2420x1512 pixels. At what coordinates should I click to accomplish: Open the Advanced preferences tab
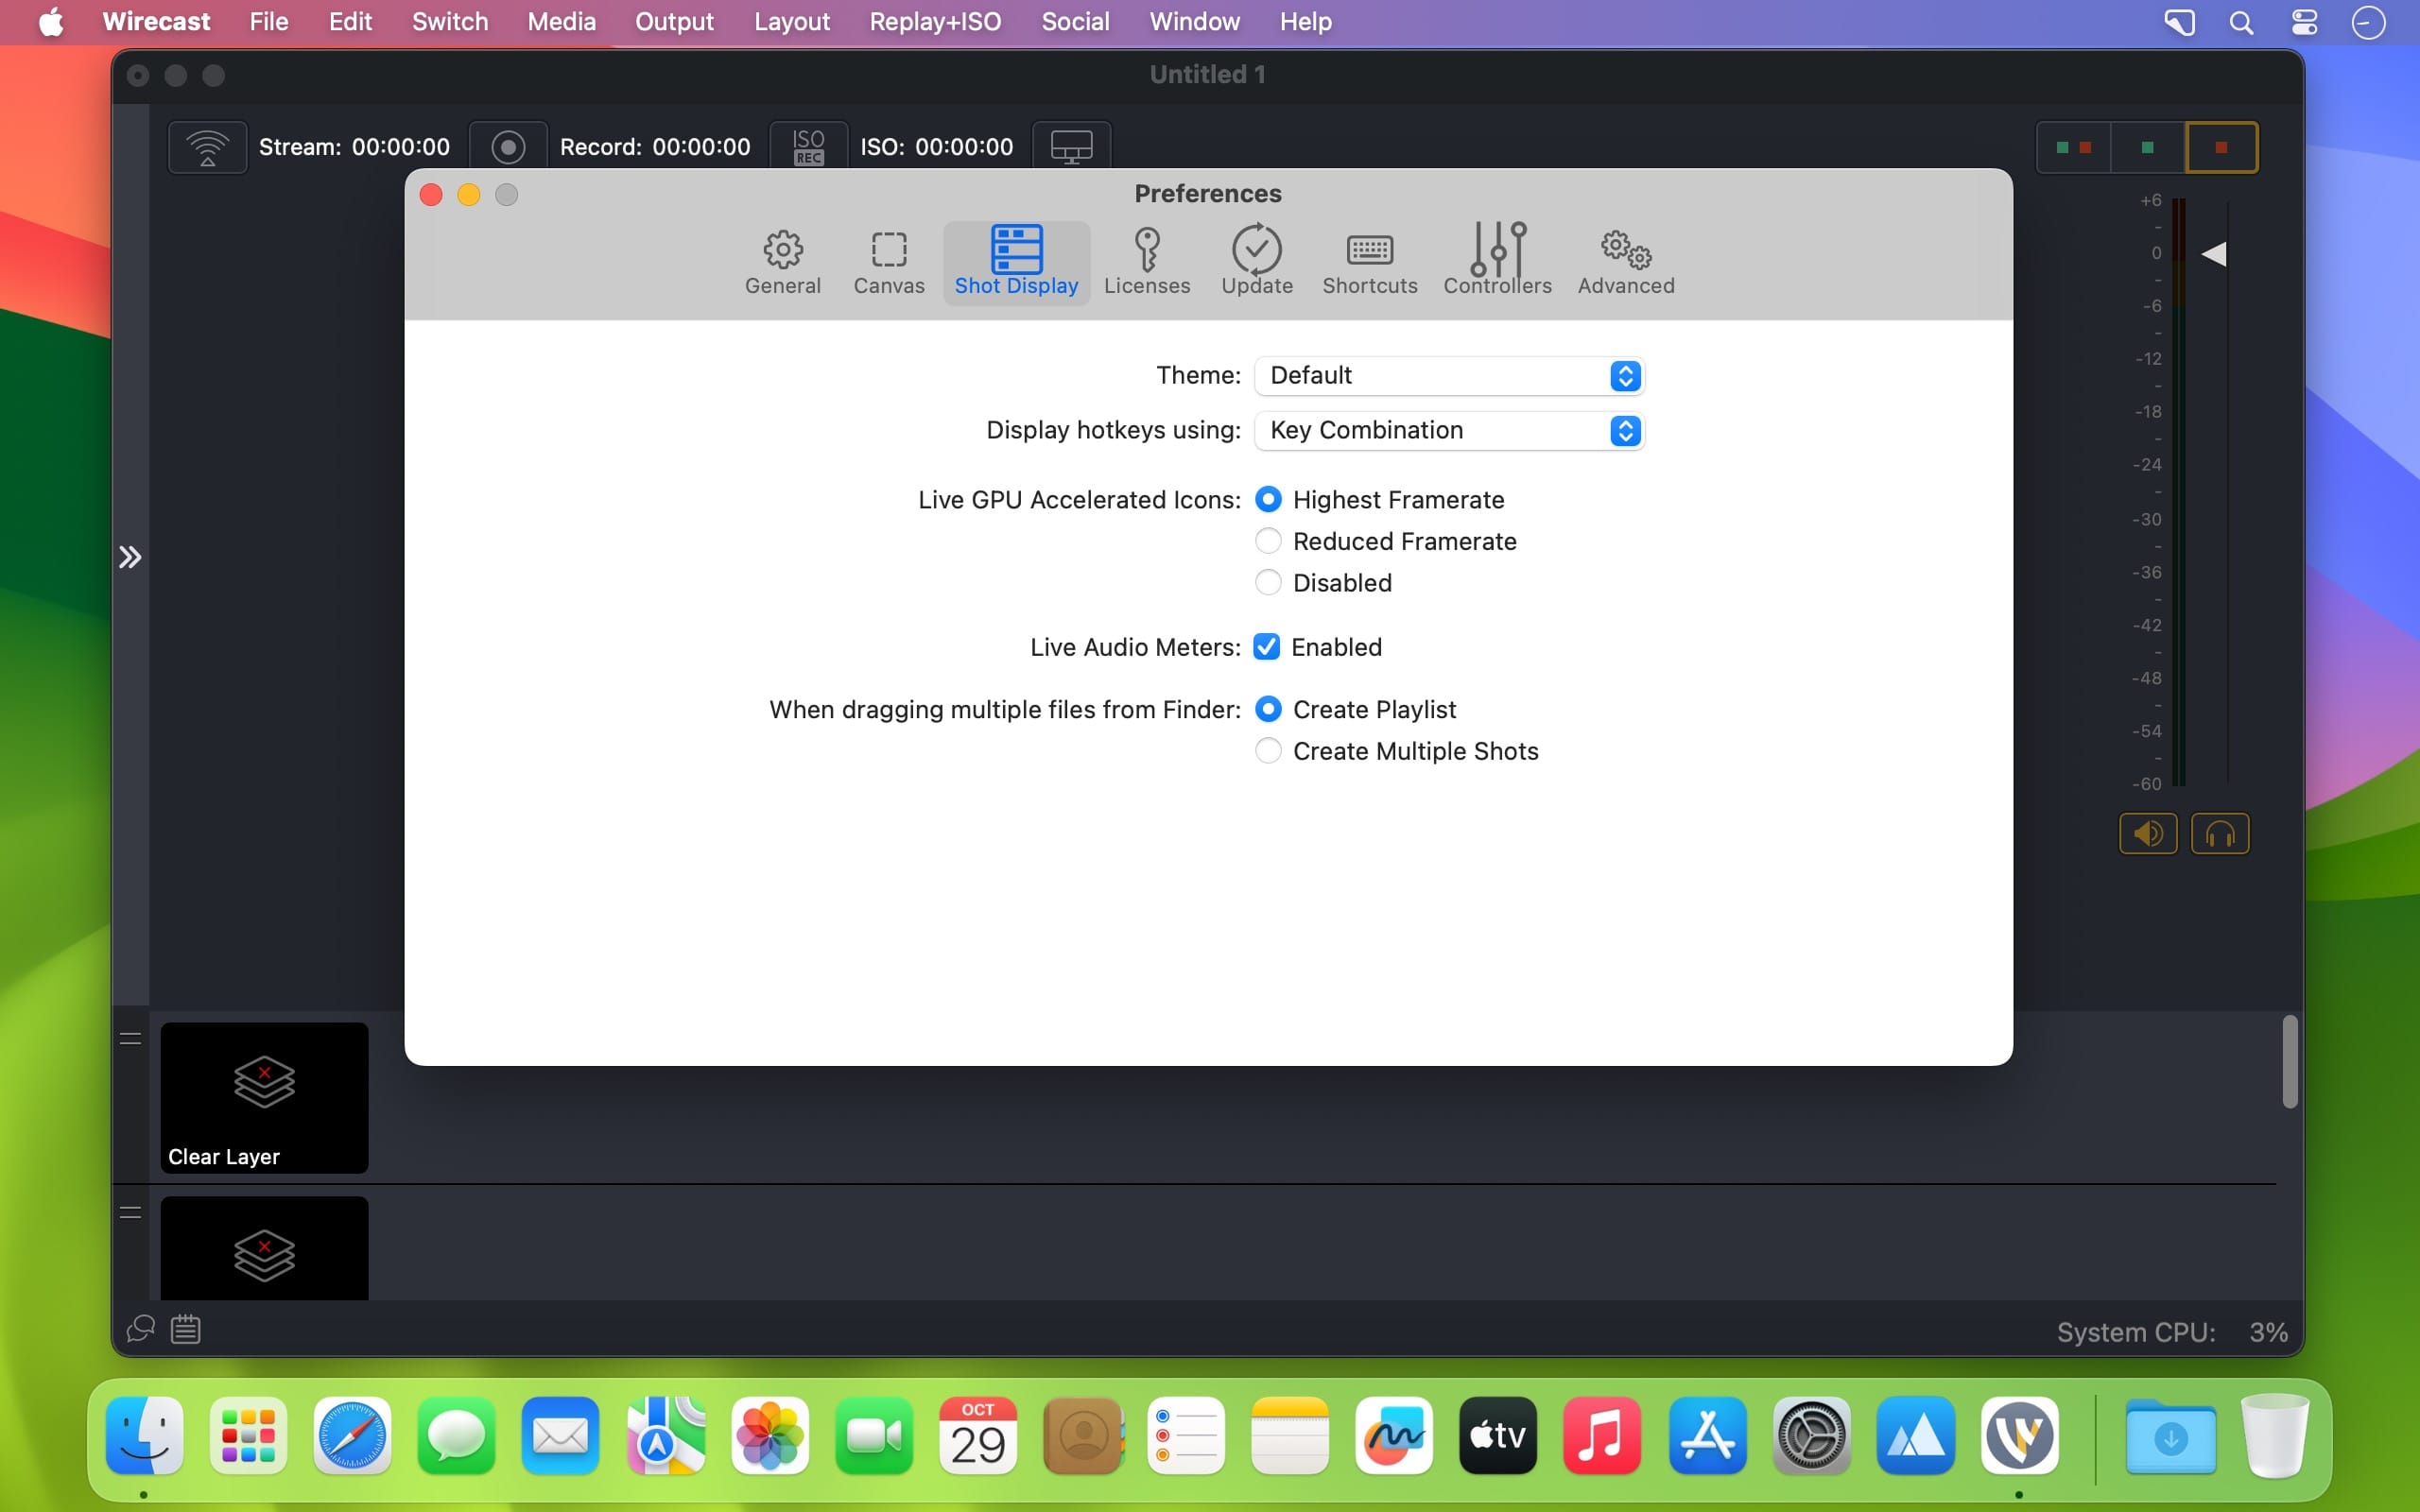(1625, 261)
